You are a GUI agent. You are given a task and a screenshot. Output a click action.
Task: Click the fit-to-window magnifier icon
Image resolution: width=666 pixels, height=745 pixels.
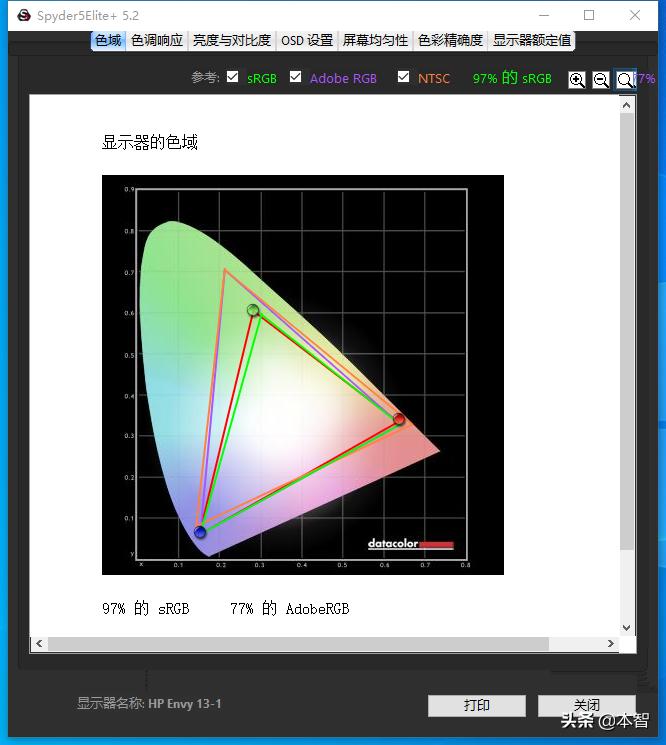(x=624, y=80)
